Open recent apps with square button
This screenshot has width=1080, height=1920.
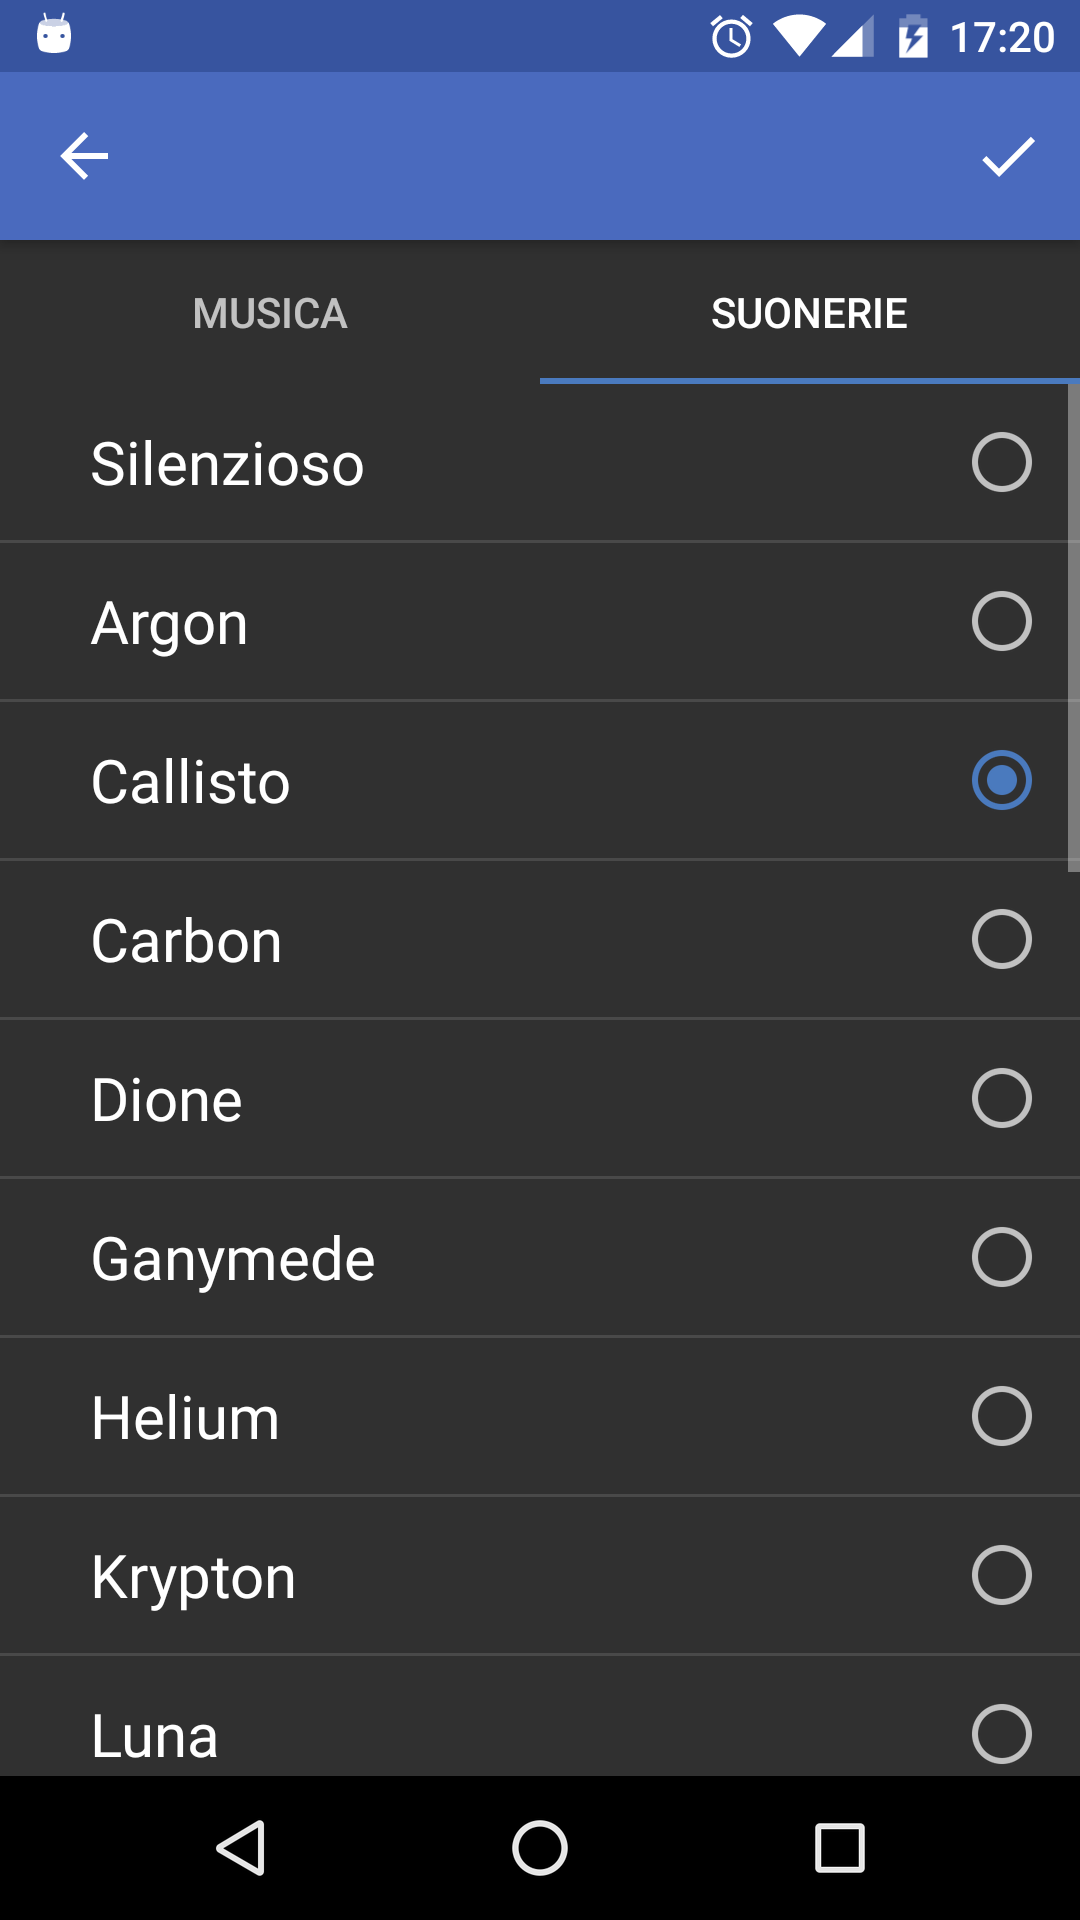tap(839, 1847)
